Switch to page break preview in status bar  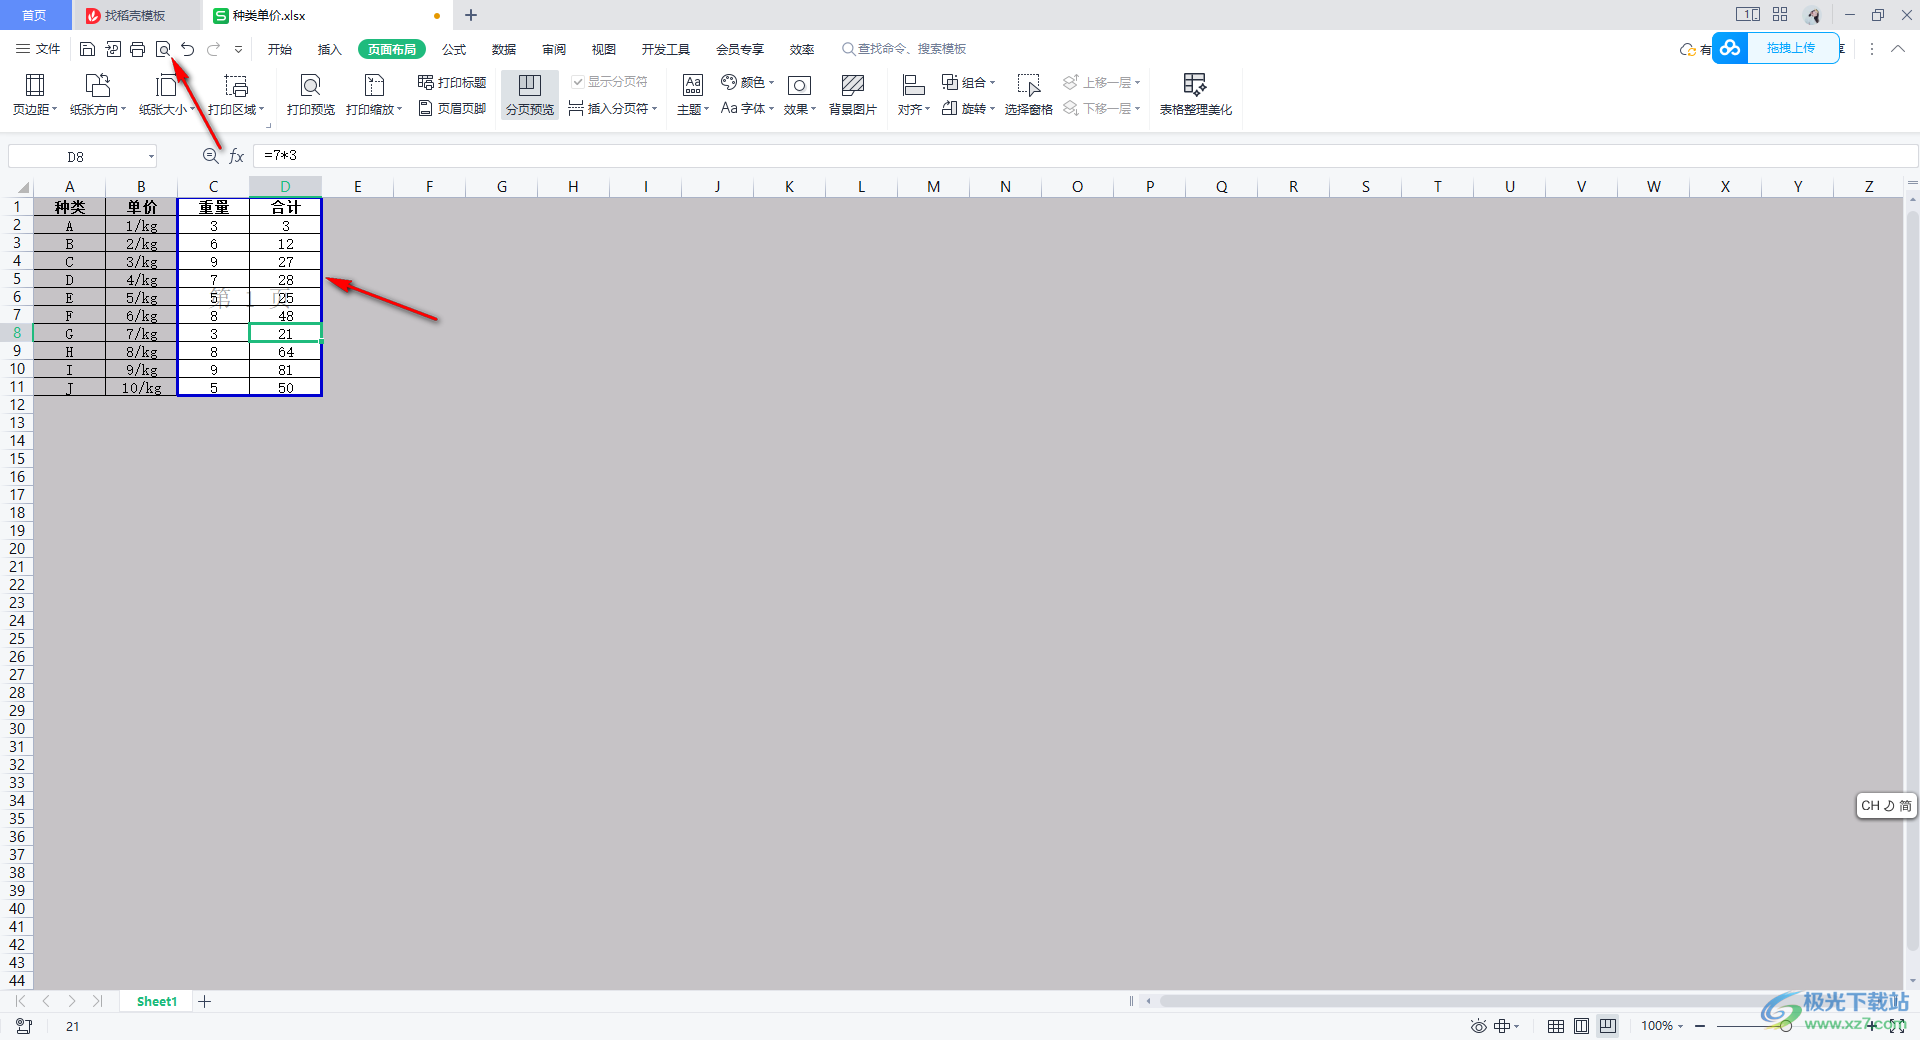(x=1607, y=1026)
